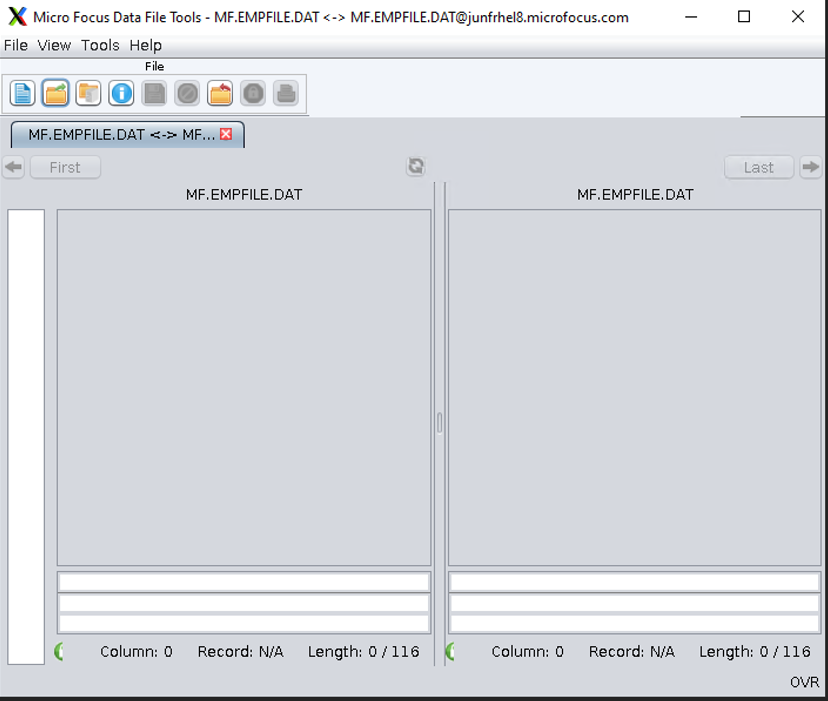Click the Open file folder icon

click(55, 94)
